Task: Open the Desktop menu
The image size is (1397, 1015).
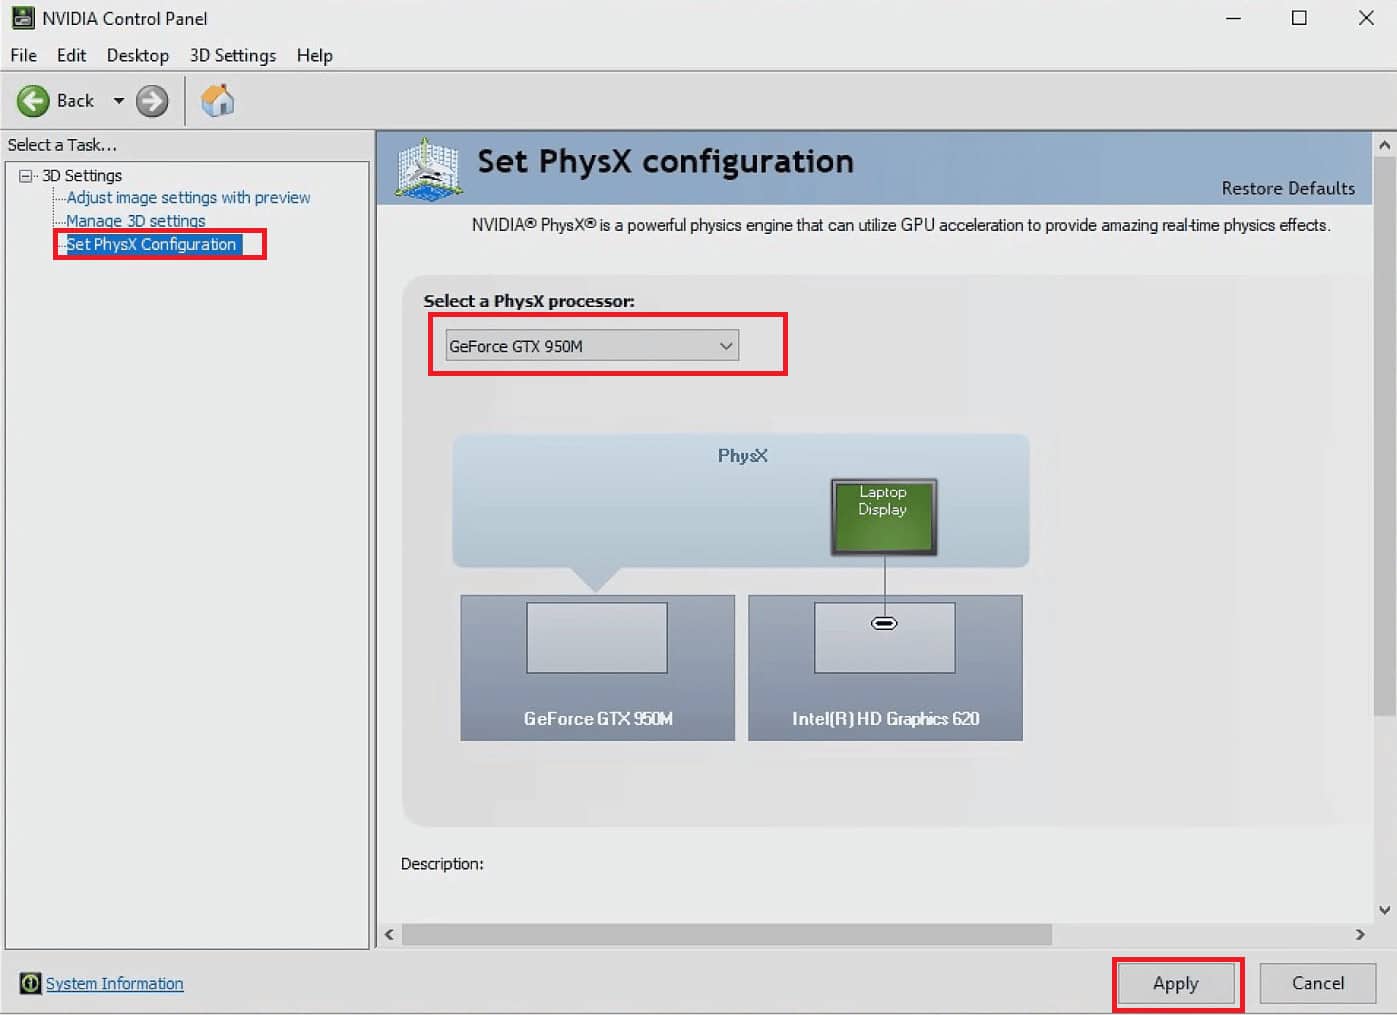Action: click(138, 55)
